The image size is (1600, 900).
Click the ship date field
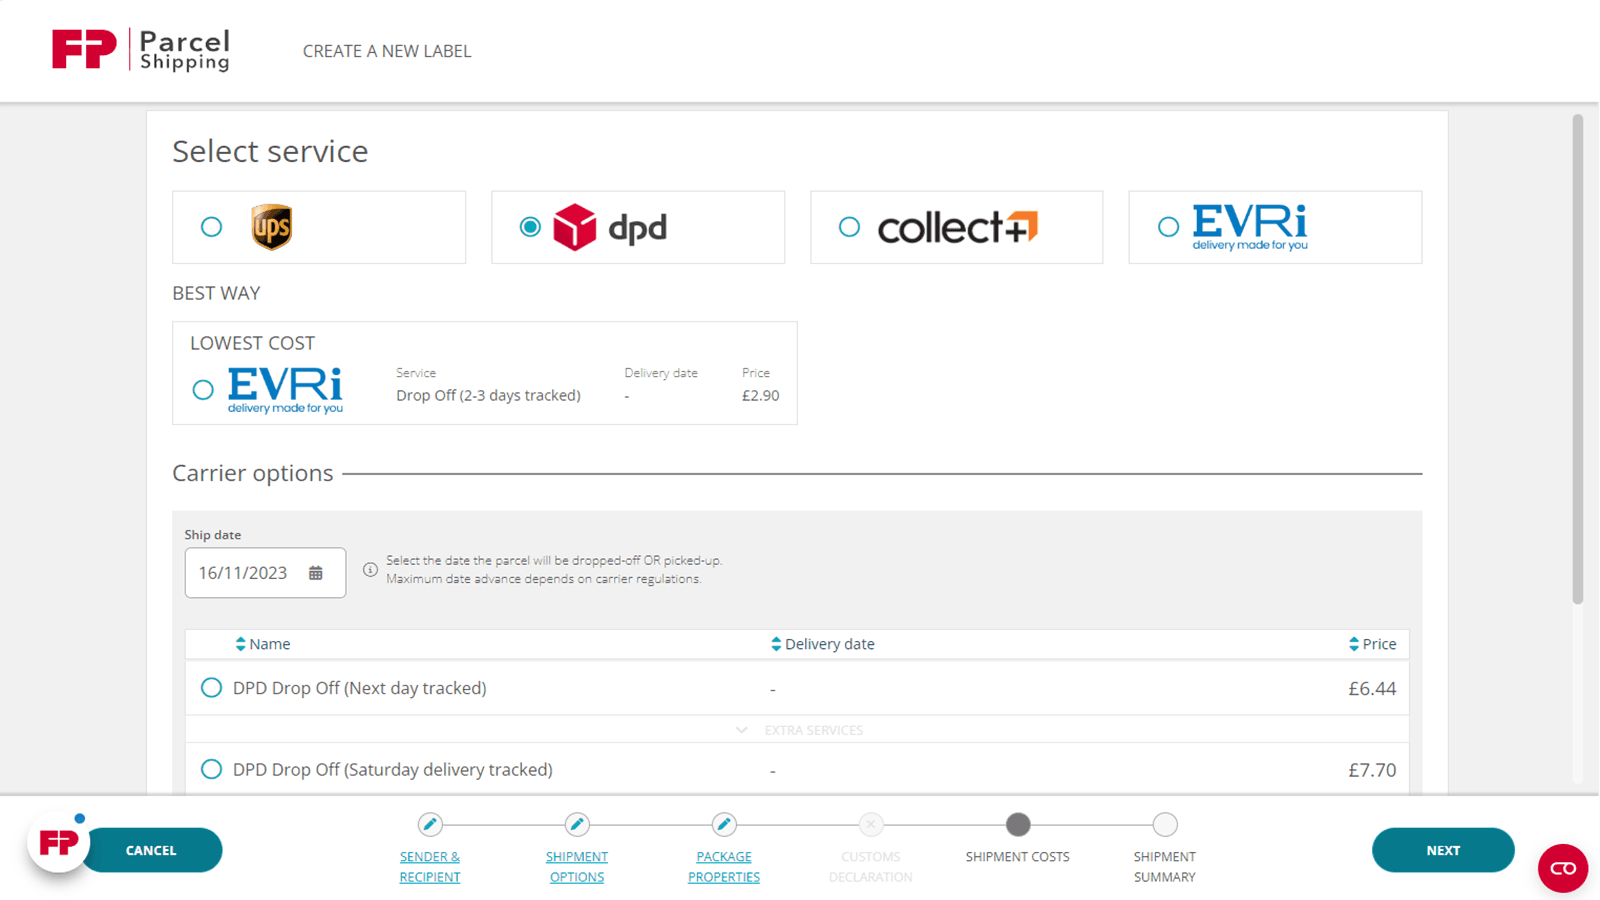click(250, 572)
